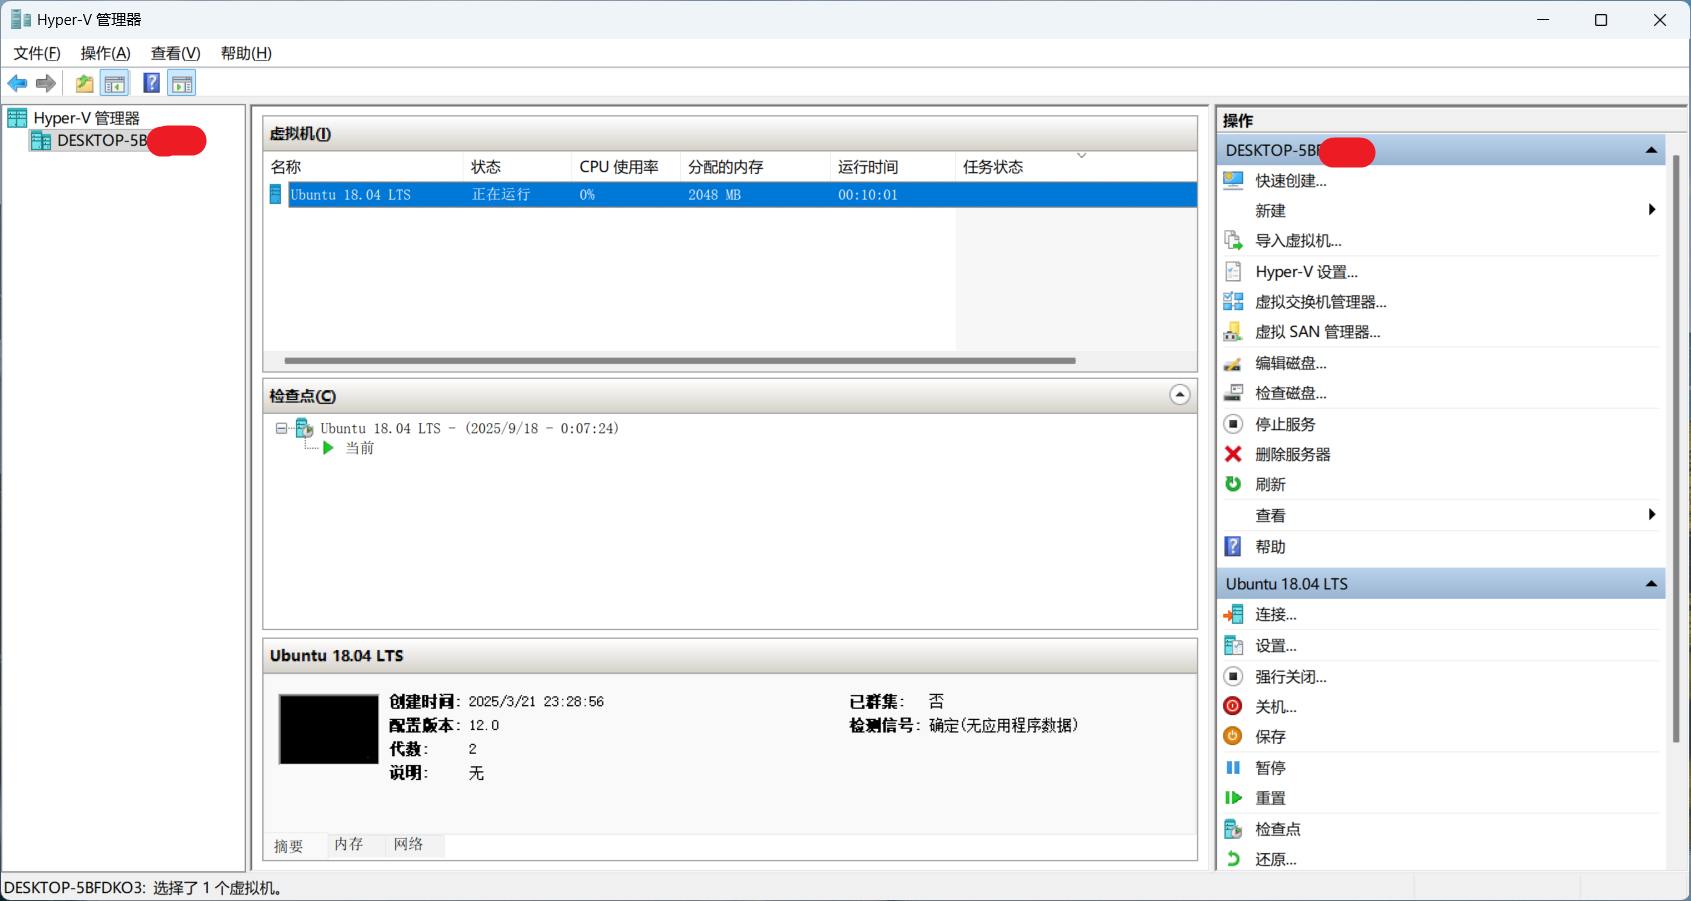1691x901 pixels.
Task: Click the Hyper-V 管理器 tree root icon
Action: 17,118
